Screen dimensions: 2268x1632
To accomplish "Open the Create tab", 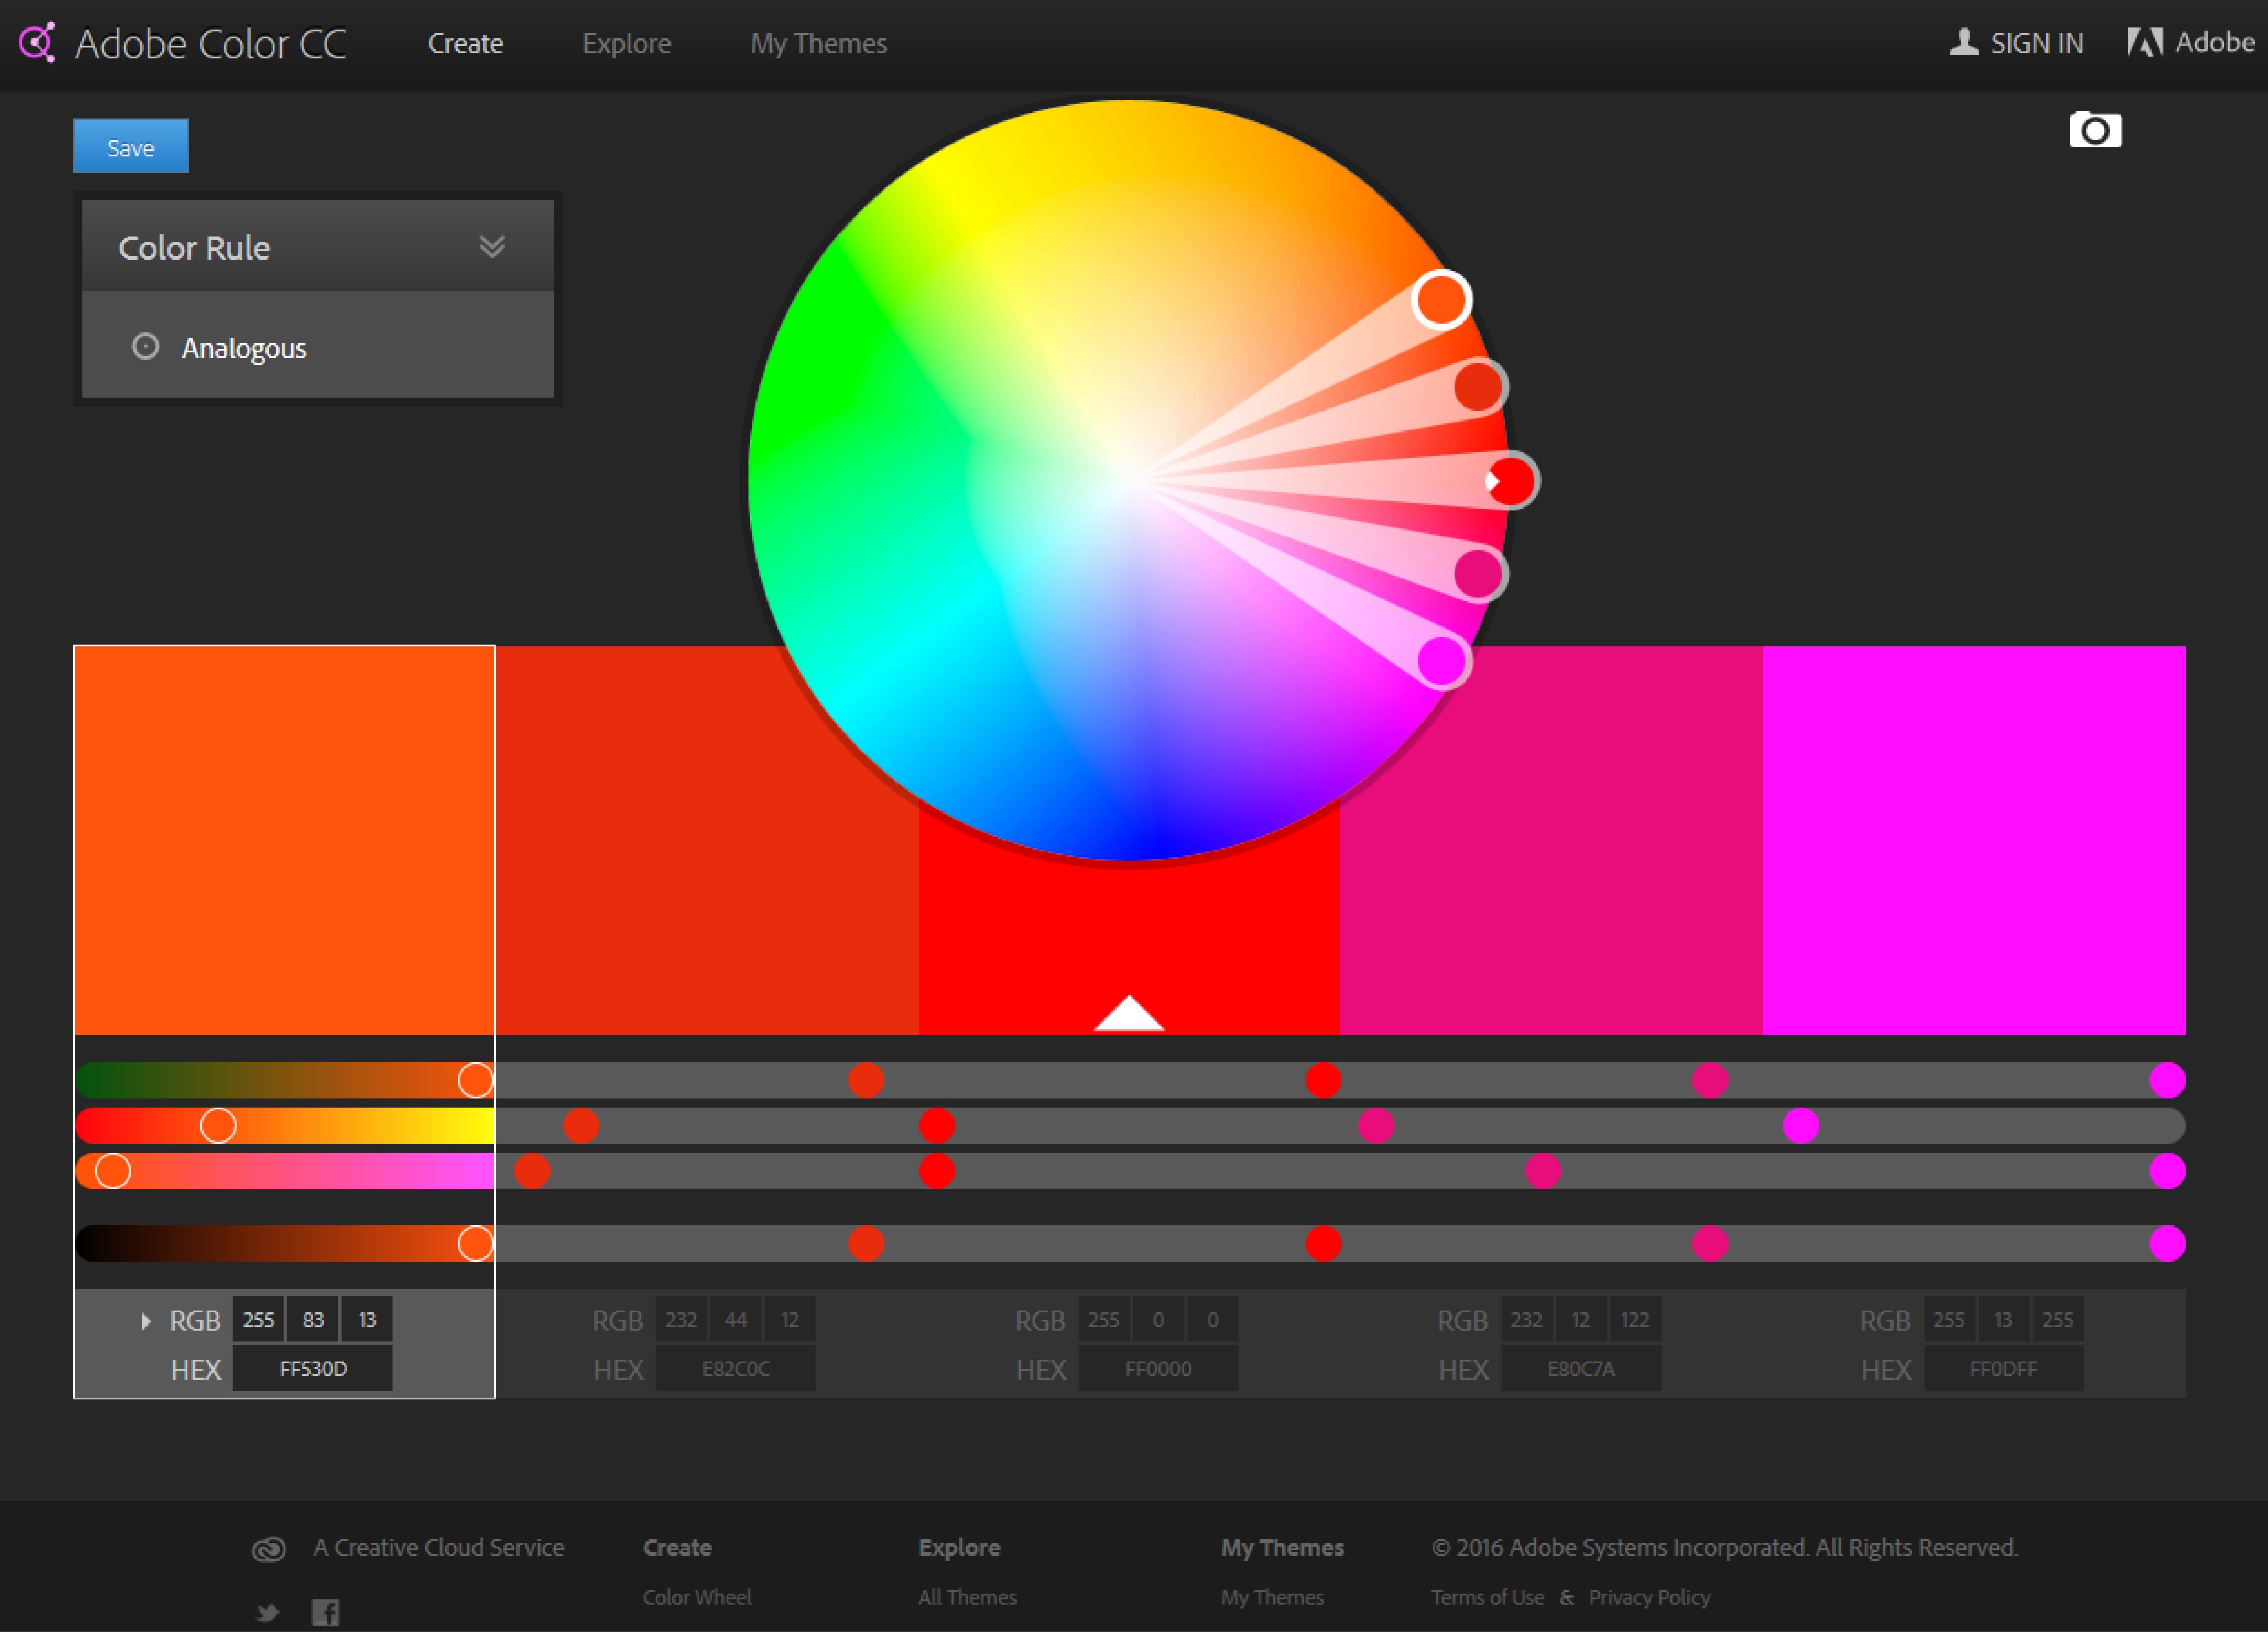I will (x=465, y=43).
